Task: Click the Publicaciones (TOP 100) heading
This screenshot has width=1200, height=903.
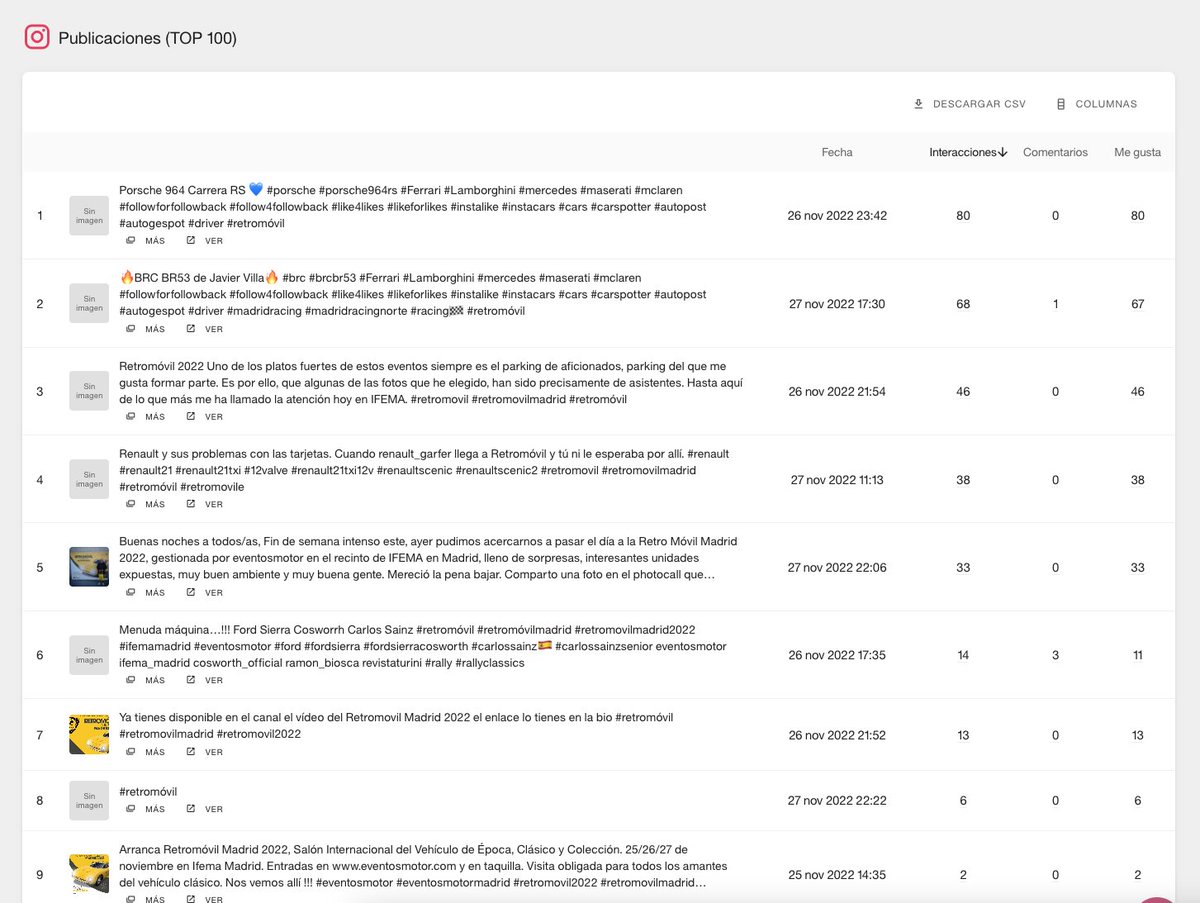Action: pos(148,38)
